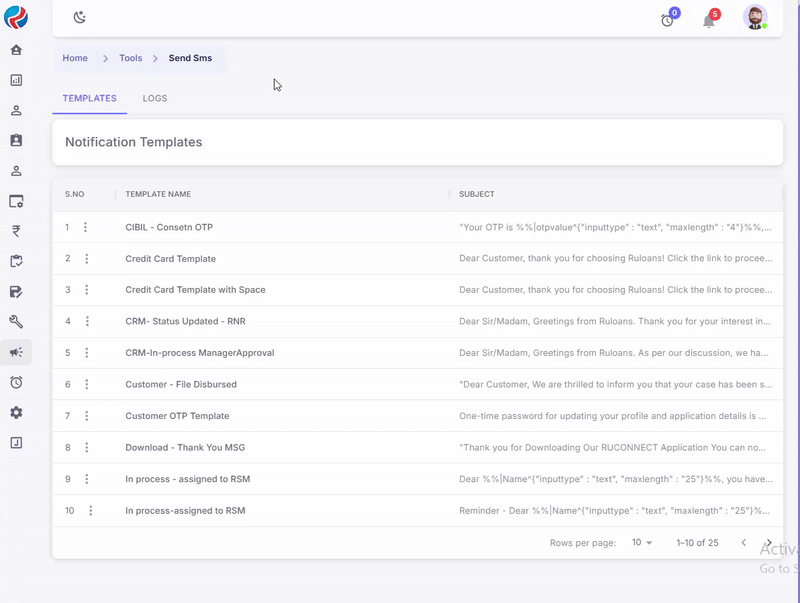Open actions menu for Customer - File Disbursed
The width and height of the screenshot is (800, 603).
87,385
